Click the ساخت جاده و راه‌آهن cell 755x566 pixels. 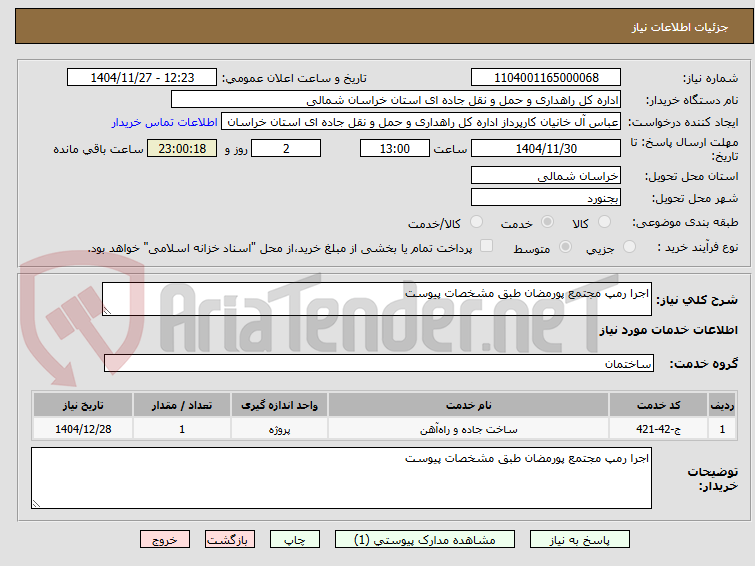(x=469, y=429)
